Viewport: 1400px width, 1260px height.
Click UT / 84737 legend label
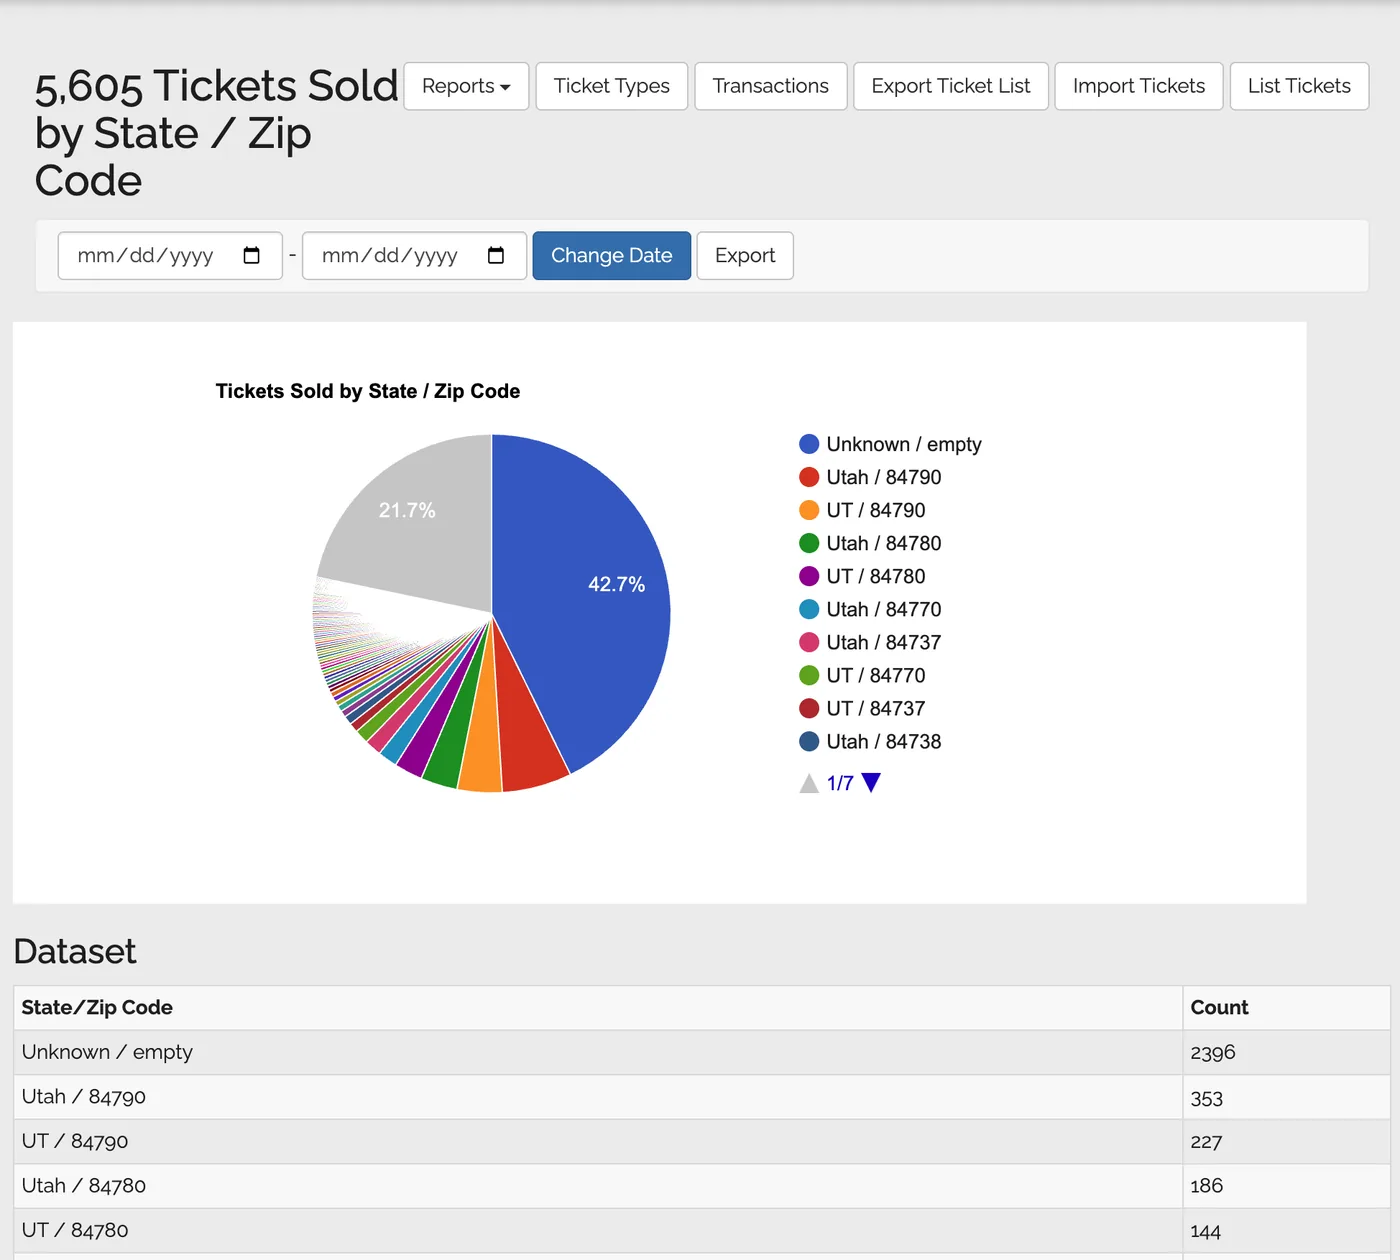876,708
